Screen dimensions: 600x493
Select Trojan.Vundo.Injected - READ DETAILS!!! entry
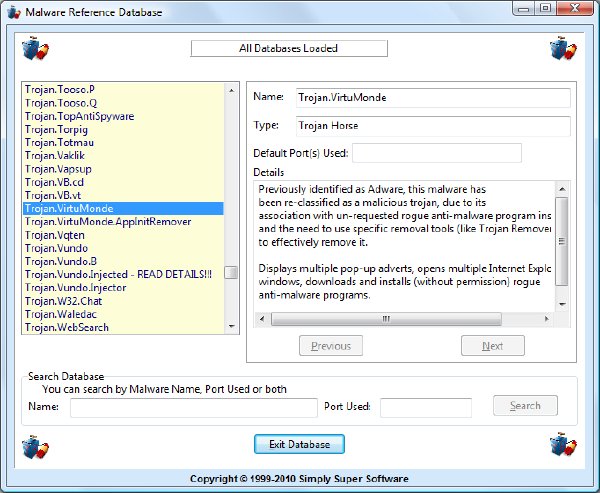coord(123,274)
